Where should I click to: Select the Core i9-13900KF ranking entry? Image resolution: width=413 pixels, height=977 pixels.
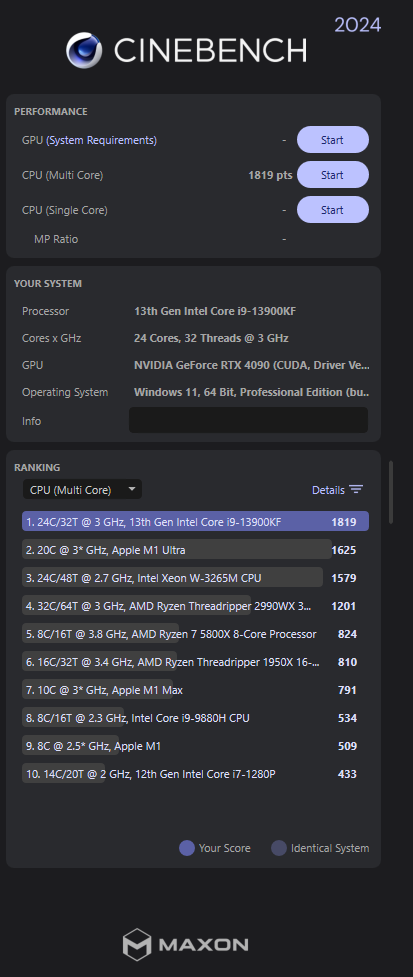[196, 522]
